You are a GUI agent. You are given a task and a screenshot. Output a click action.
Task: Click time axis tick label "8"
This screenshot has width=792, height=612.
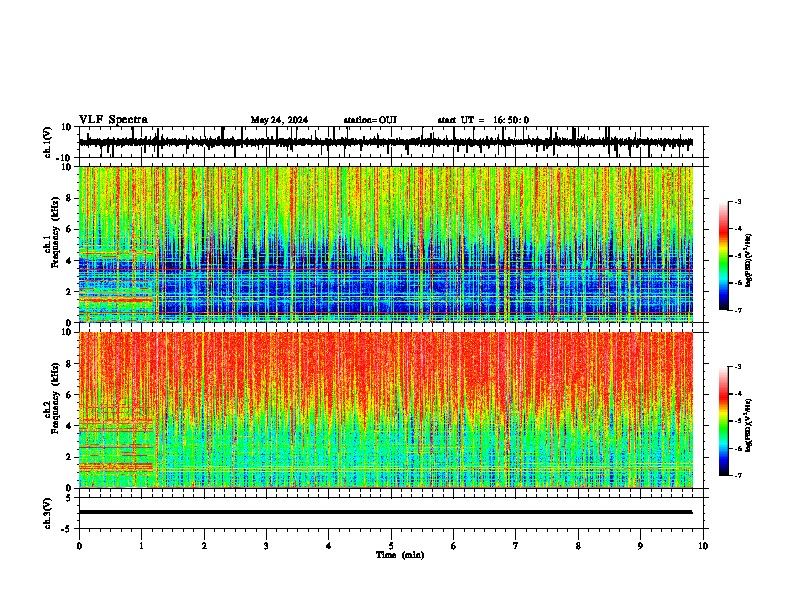pyautogui.click(x=578, y=546)
